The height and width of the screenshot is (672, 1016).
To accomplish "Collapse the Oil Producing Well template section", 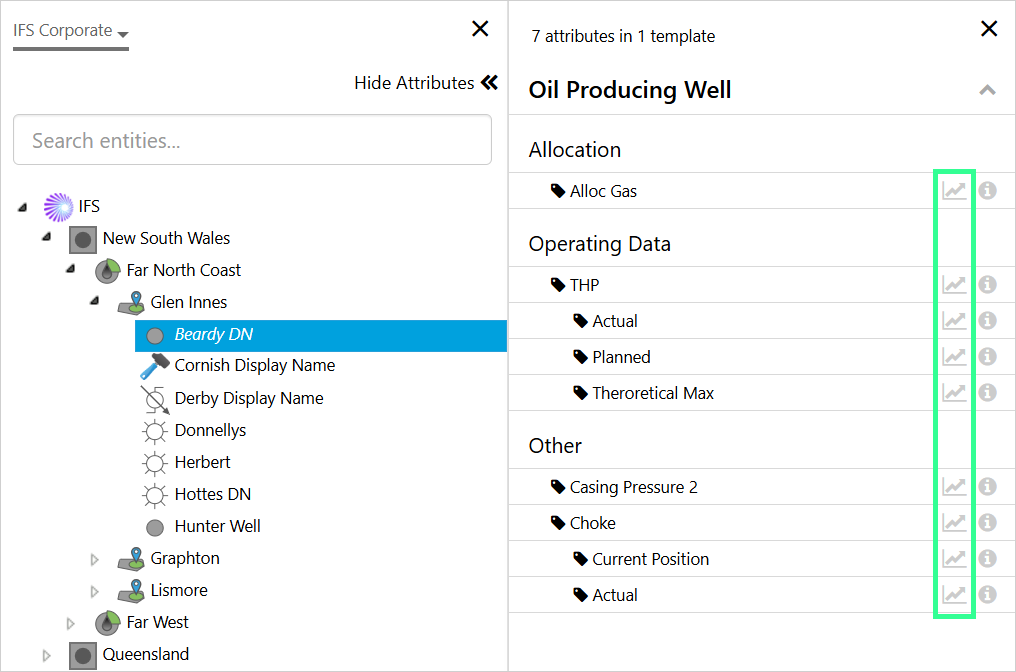I will coord(987,90).
